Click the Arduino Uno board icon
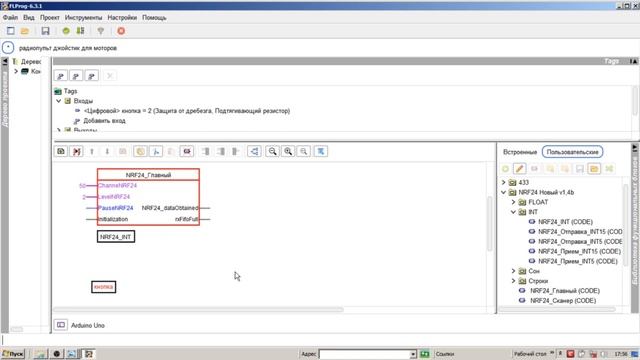 [61, 325]
